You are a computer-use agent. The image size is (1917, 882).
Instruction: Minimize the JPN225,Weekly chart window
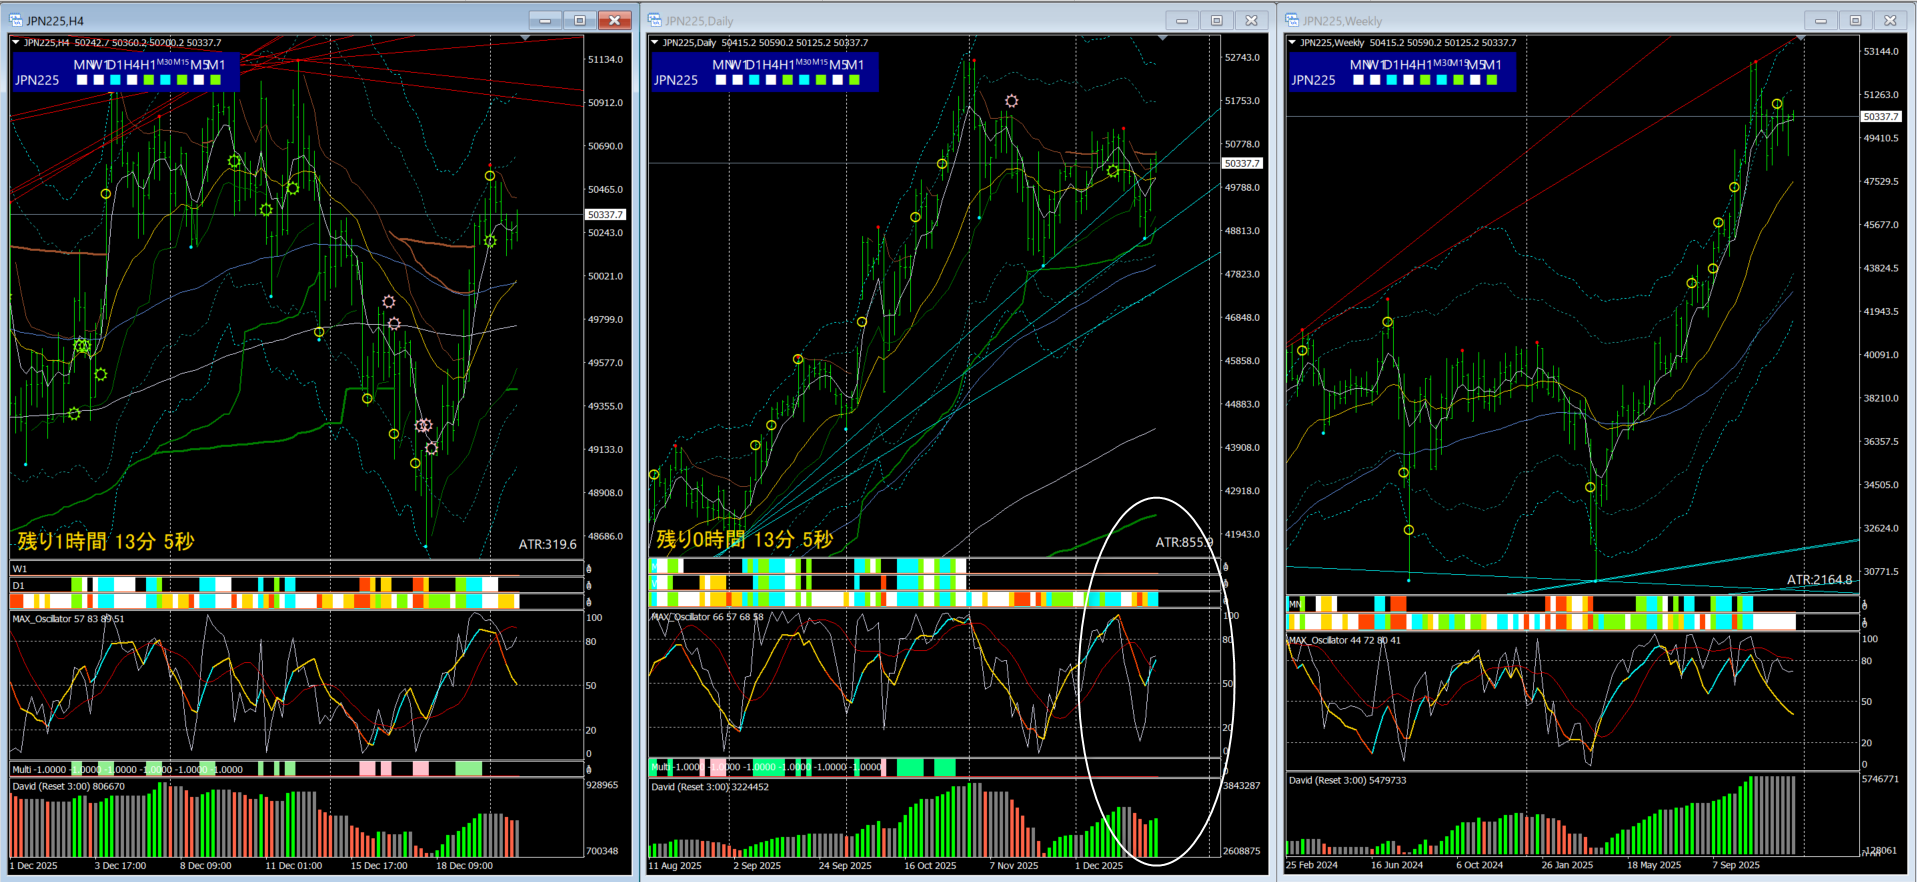(x=1821, y=20)
